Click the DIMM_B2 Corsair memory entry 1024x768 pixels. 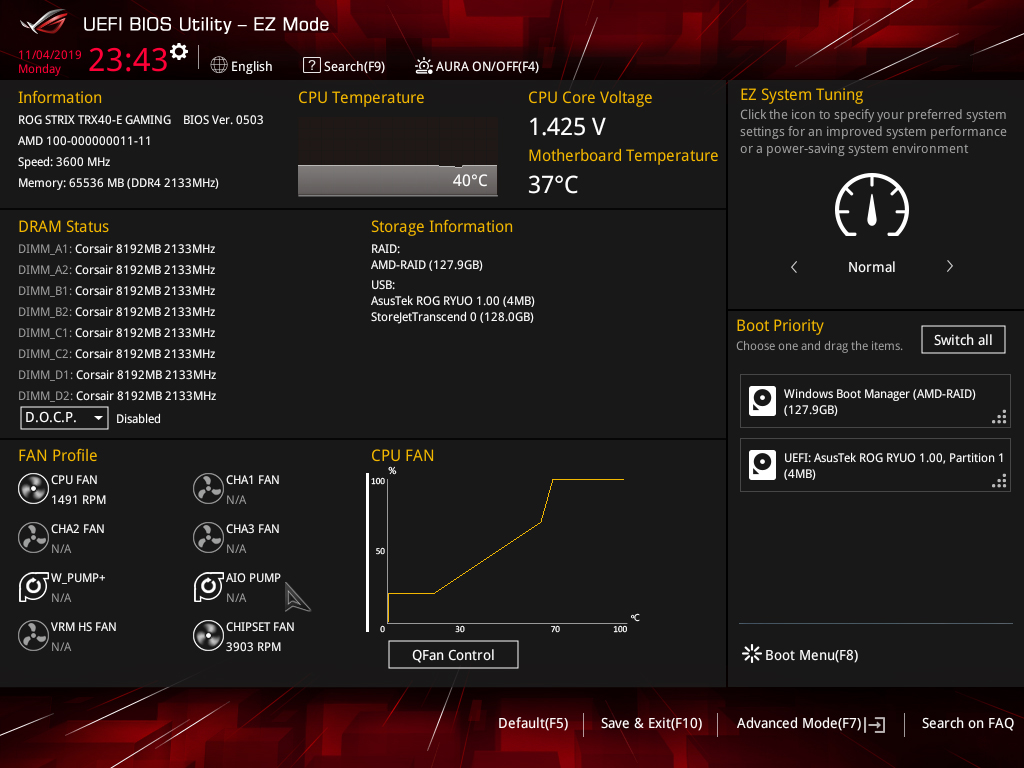pos(117,312)
